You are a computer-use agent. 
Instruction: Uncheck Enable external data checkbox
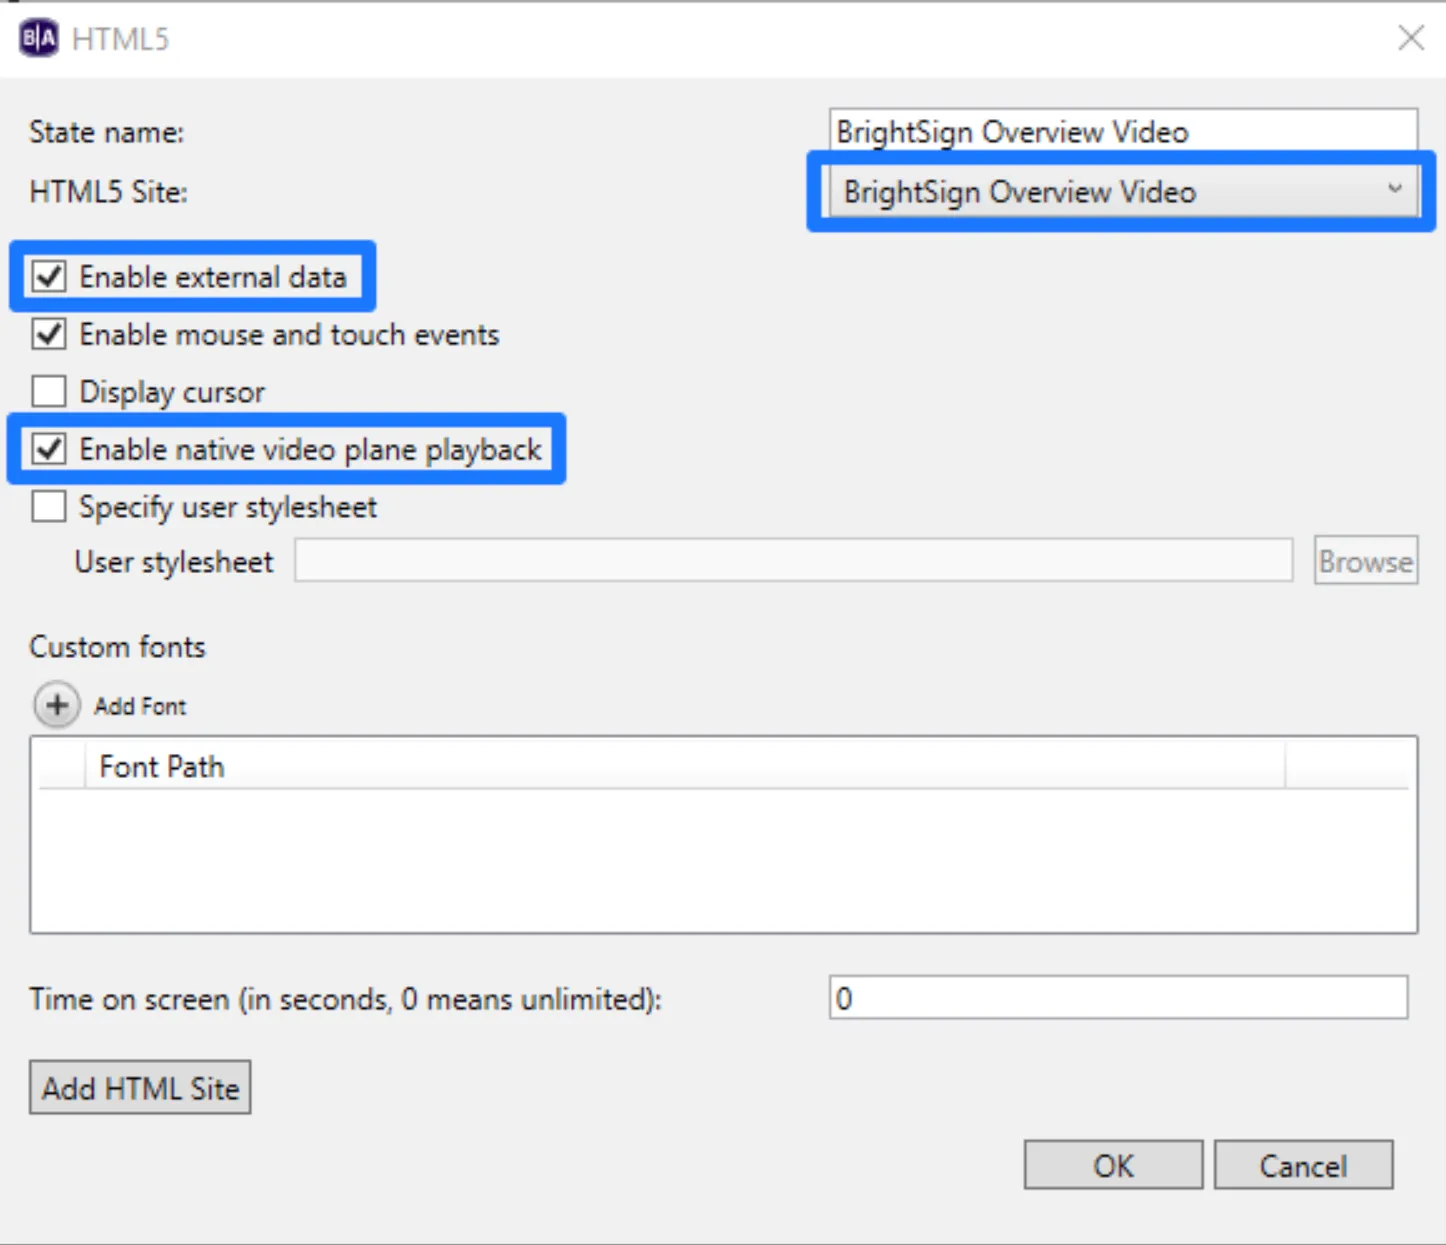[x=49, y=276]
